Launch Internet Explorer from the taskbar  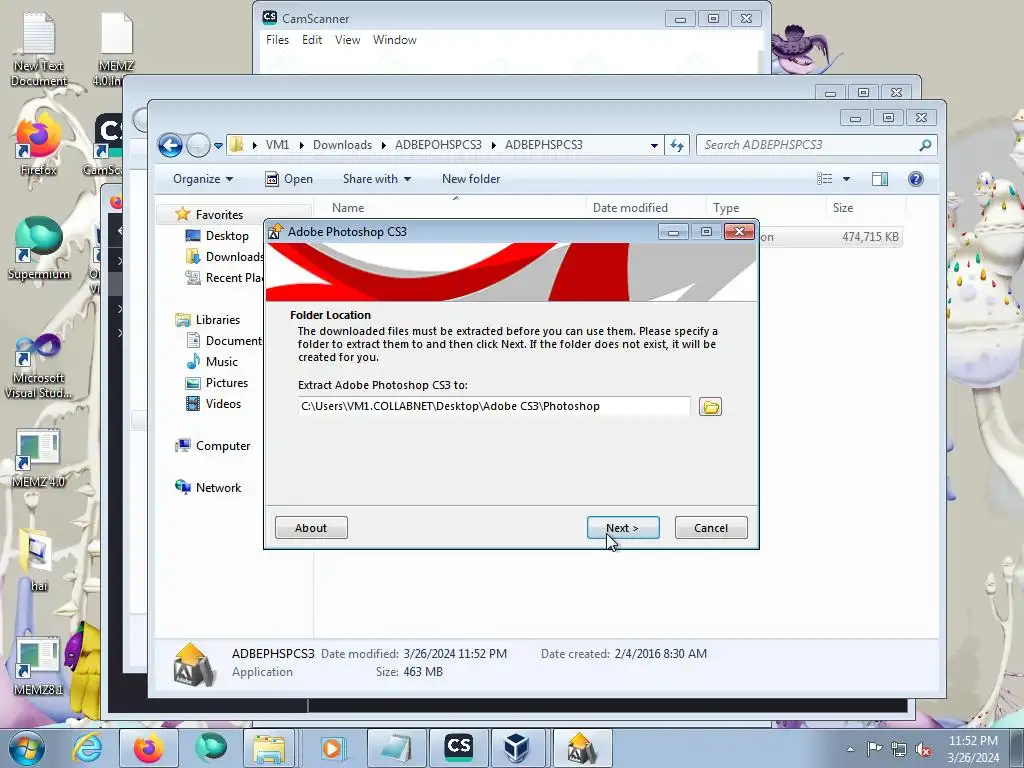click(89, 748)
